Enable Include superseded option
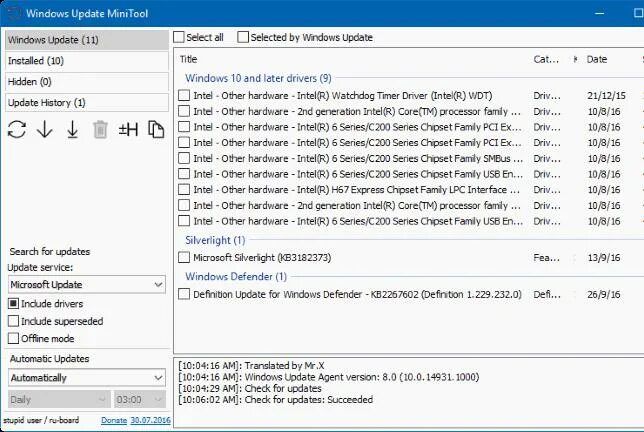 14,321
